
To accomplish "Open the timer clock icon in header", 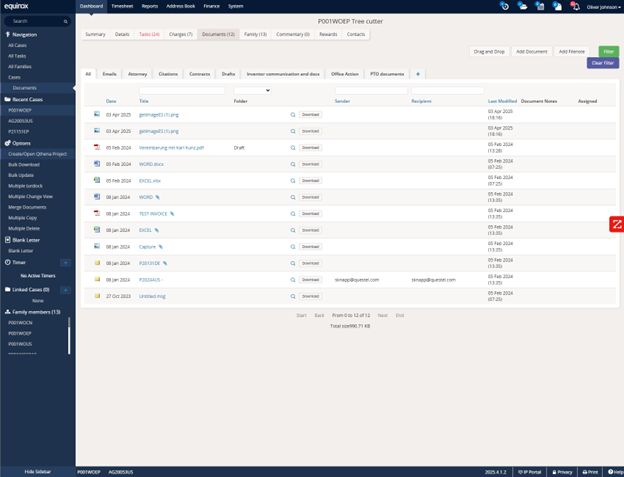I will coord(505,6).
